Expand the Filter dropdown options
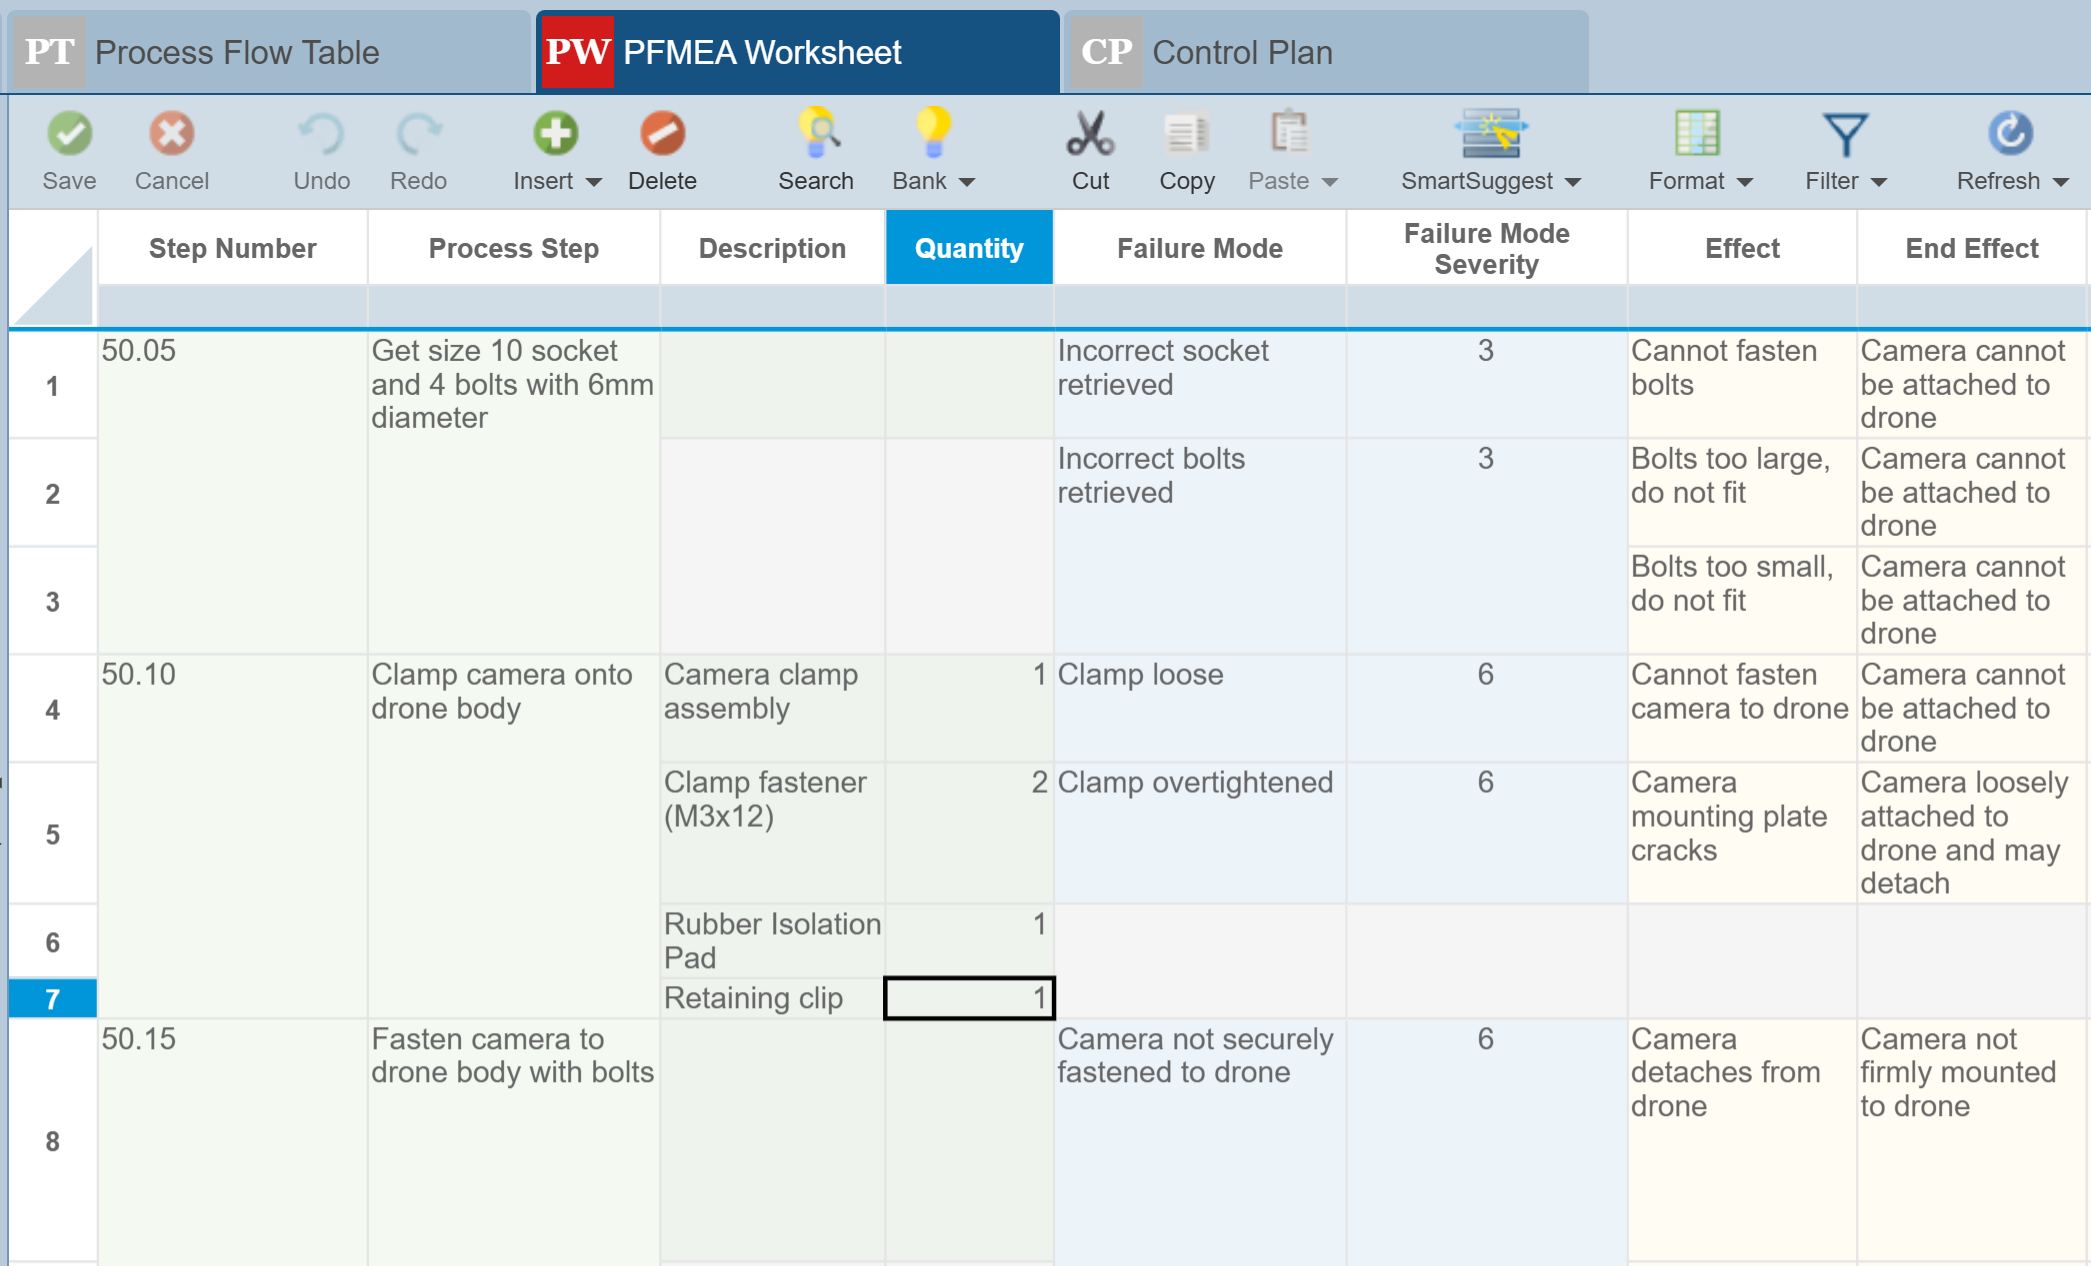2091x1266 pixels. tap(1878, 182)
